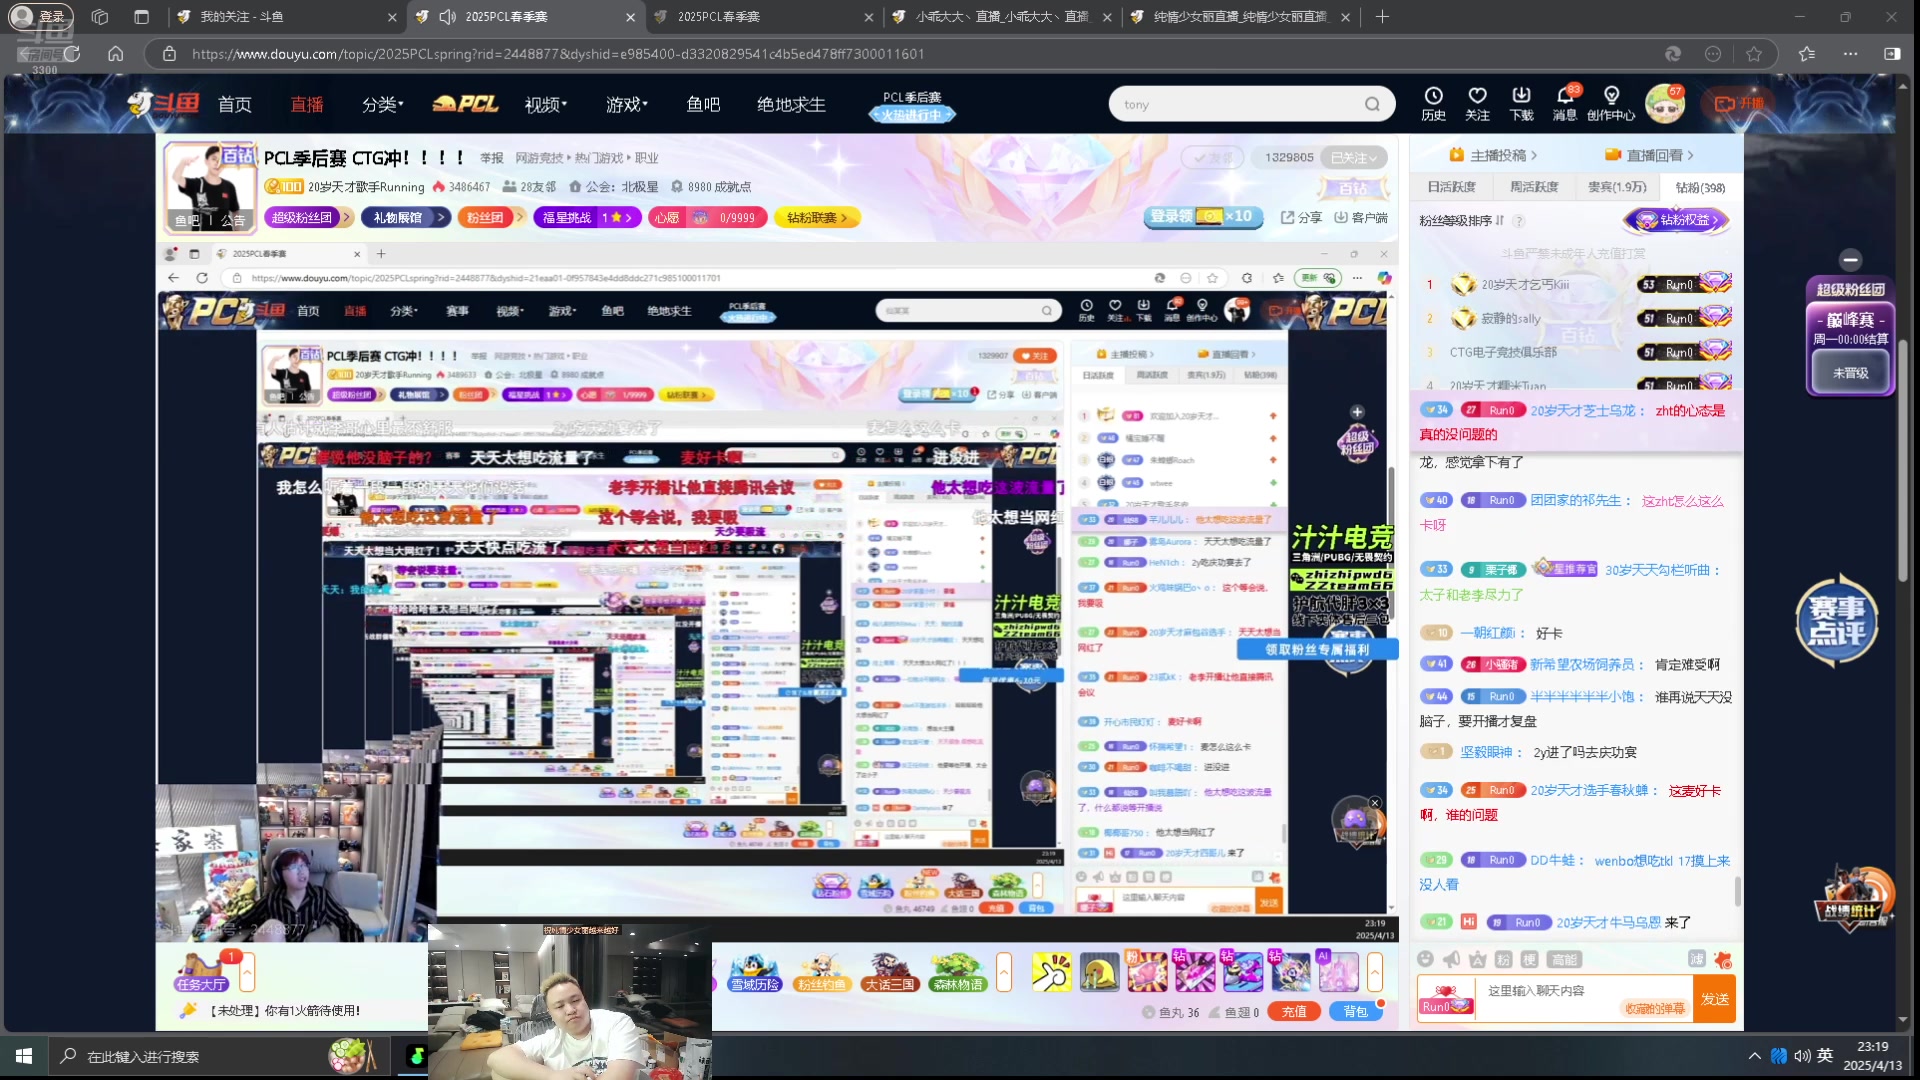
Task: Open the 大话三国 mini game
Action: (889, 971)
